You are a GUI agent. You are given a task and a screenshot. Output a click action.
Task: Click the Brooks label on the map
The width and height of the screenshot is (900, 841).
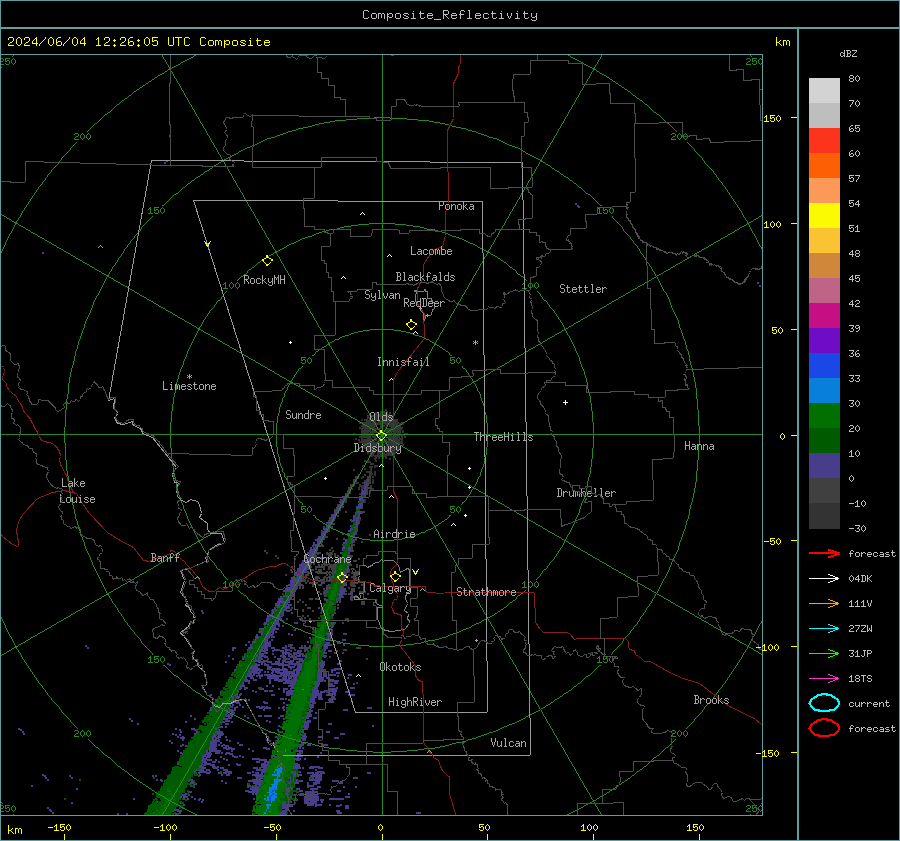pyautogui.click(x=711, y=700)
